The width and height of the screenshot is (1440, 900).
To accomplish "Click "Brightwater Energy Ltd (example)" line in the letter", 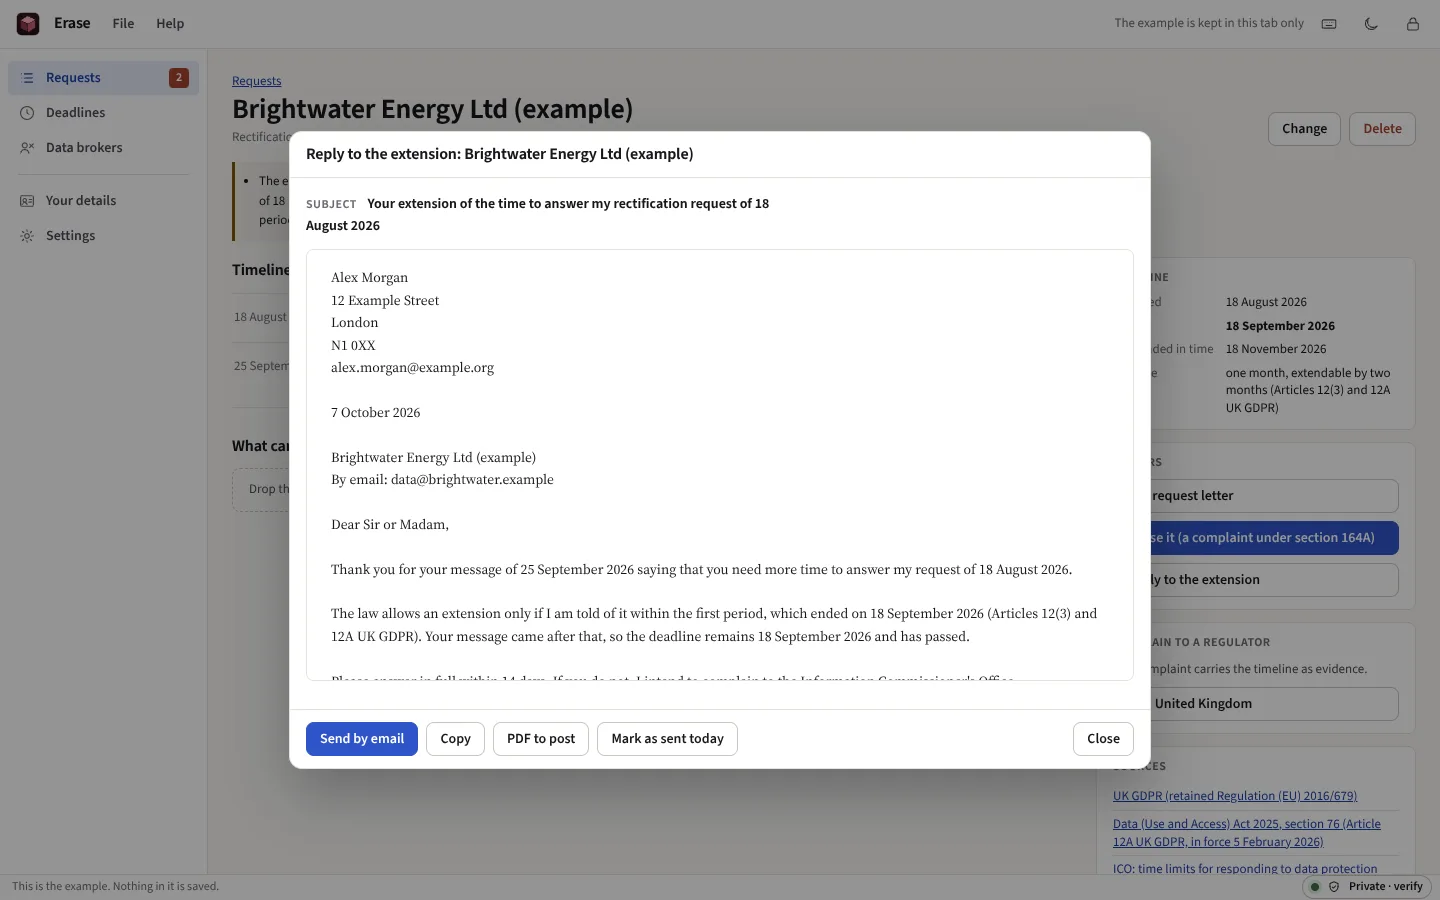I will click(x=433, y=458).
